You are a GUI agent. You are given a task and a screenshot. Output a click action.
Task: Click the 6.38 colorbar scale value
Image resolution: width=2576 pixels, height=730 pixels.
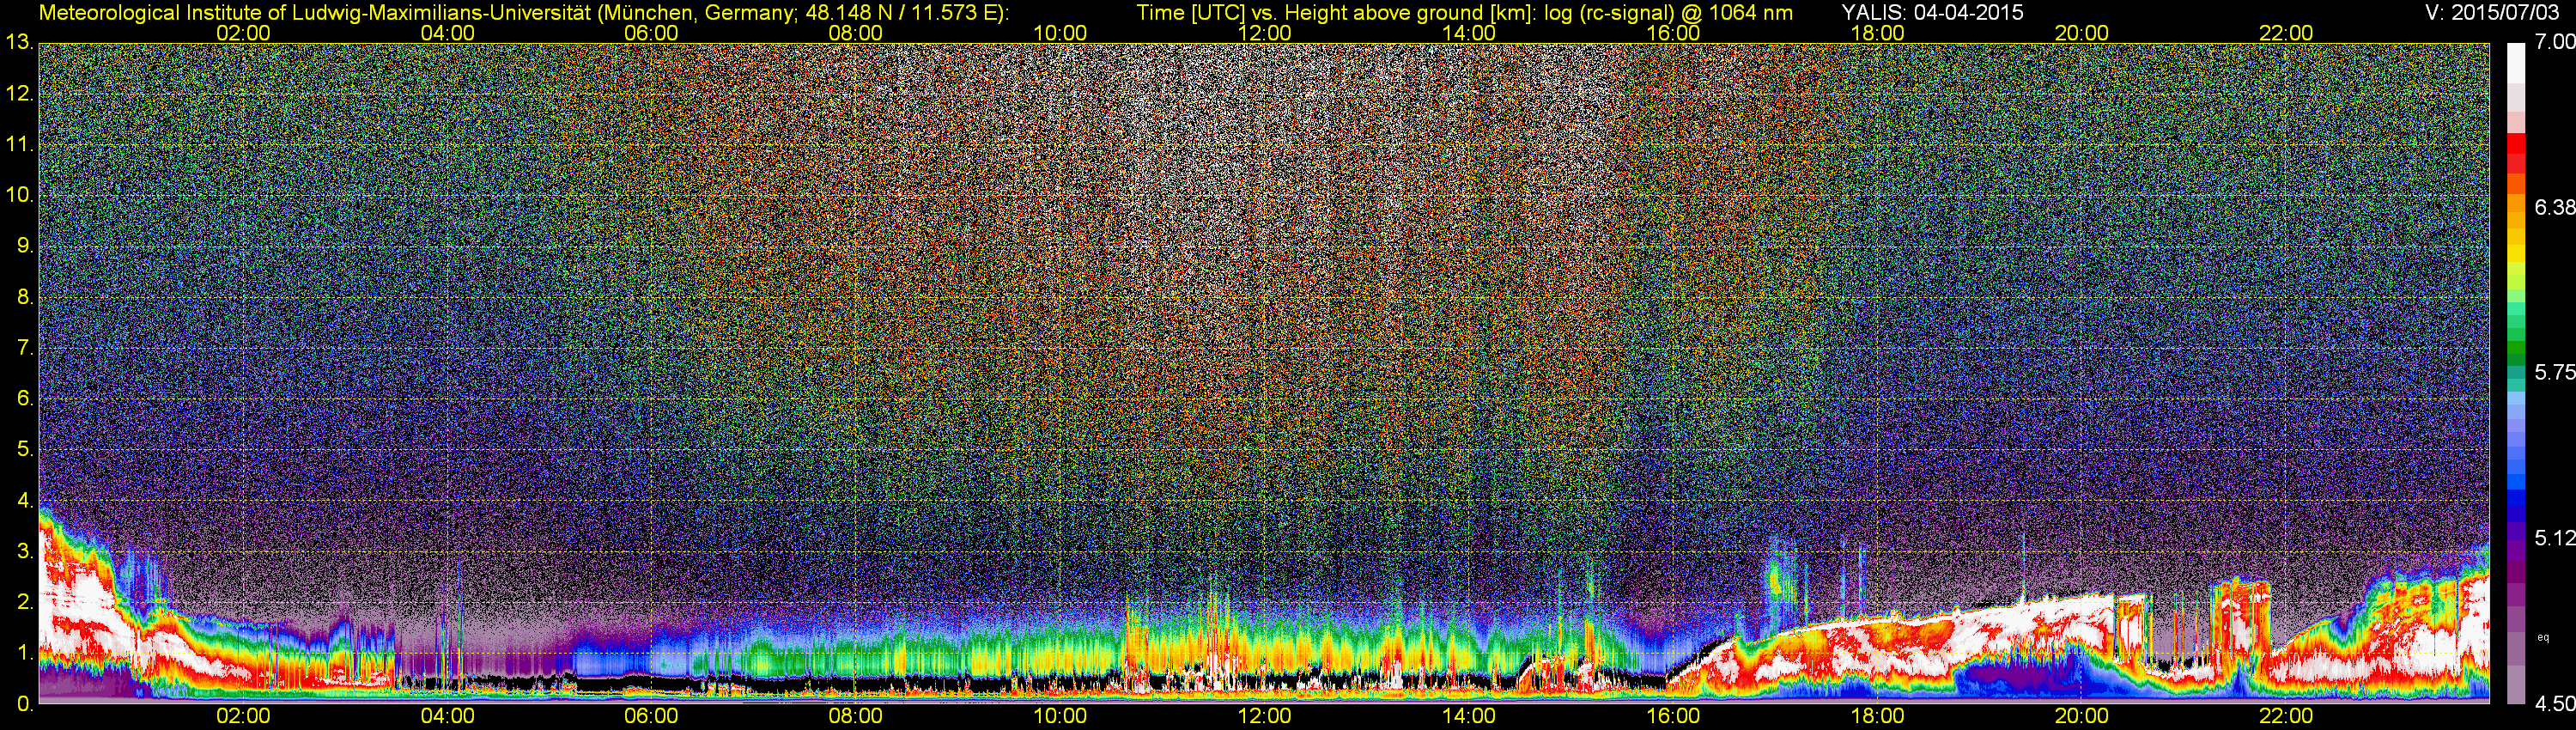[2555, 207]
